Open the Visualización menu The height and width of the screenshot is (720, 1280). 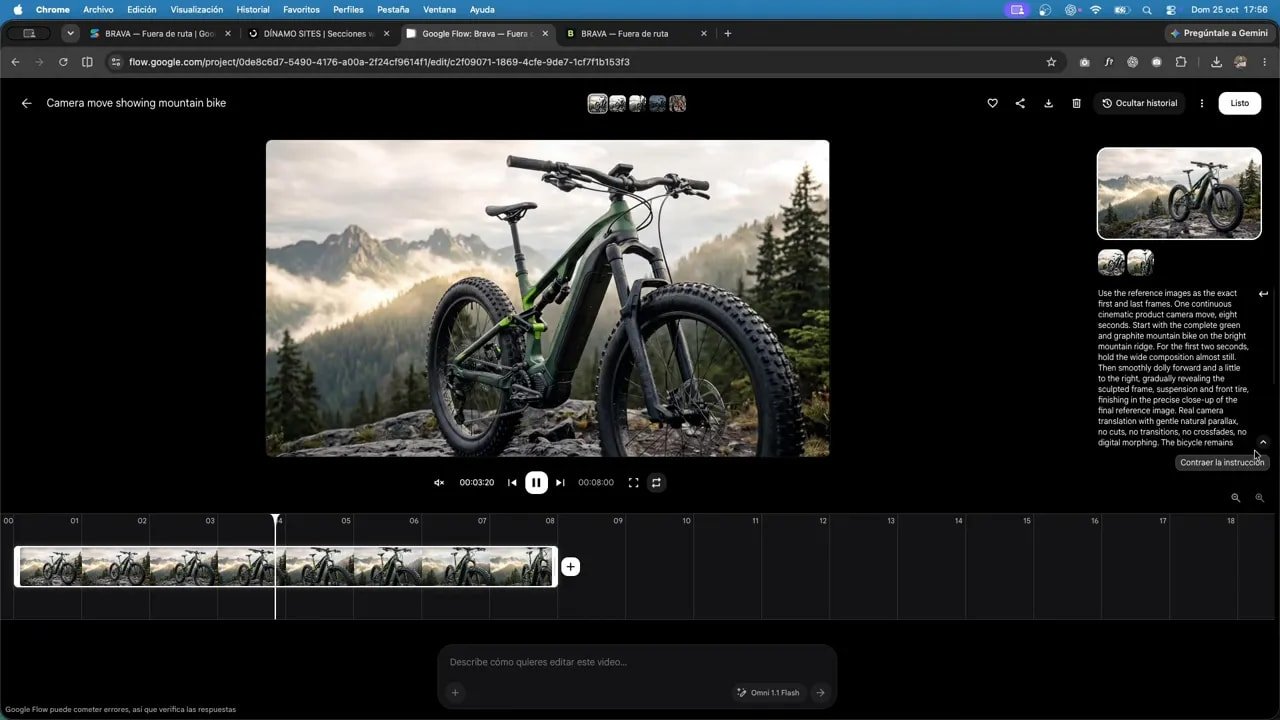(197, 9)
